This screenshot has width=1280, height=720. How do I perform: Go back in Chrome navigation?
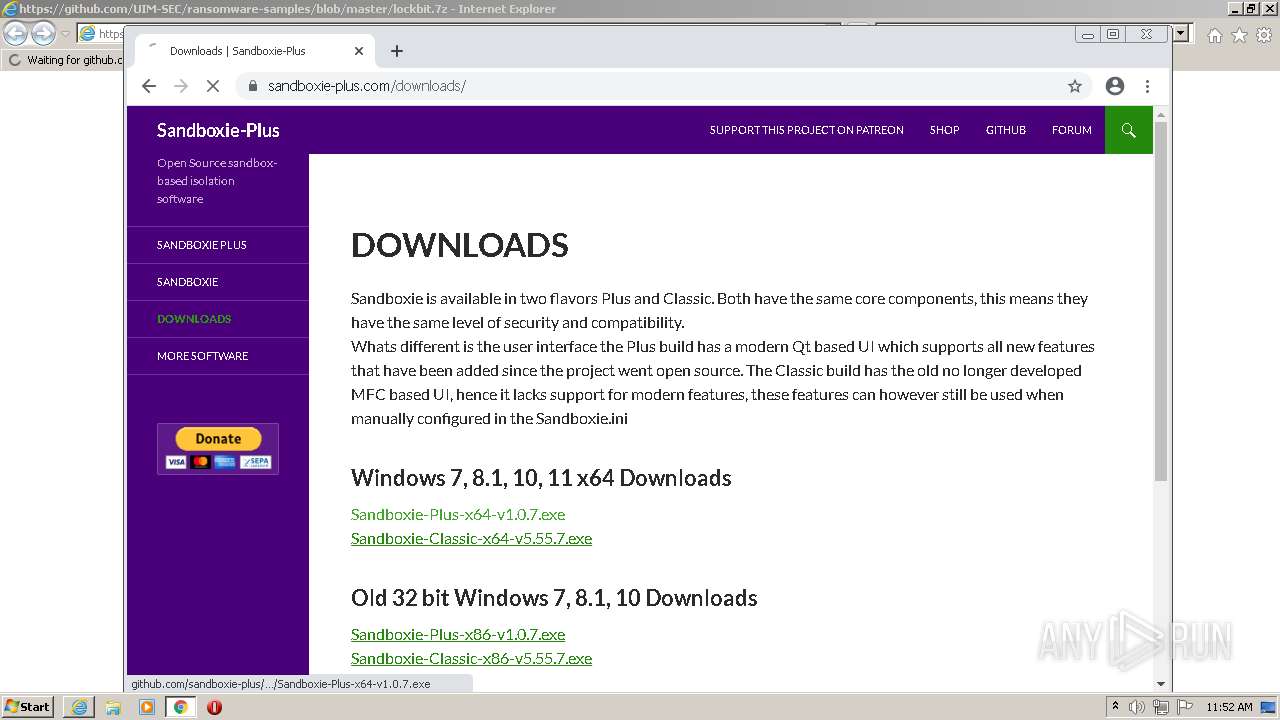tap(149, 86)
